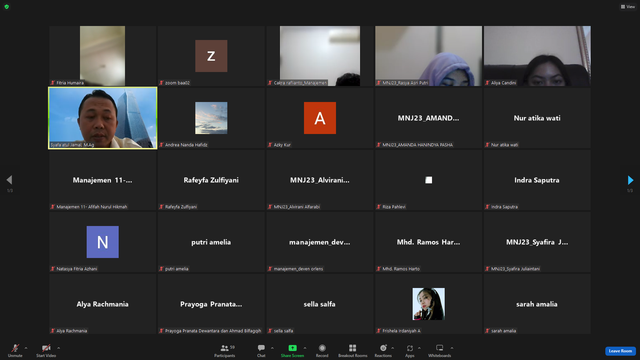The width and height of the screenshot is (640, 360).
Task: Select Fitria Humaira's video tile
Action: pos(102,56)
